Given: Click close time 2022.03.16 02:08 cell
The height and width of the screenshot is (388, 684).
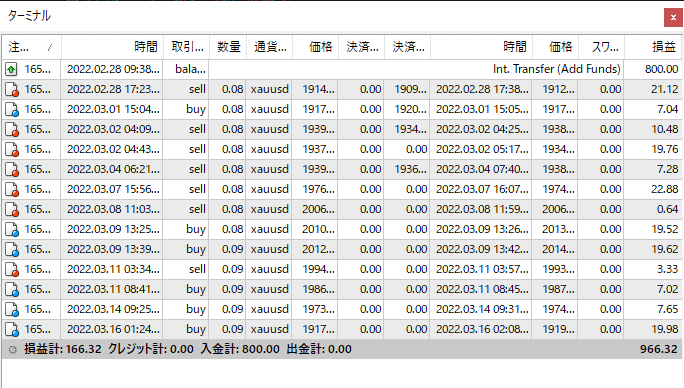Looking at the screenshot, I should pyautogui.click(x=482, y=330).
